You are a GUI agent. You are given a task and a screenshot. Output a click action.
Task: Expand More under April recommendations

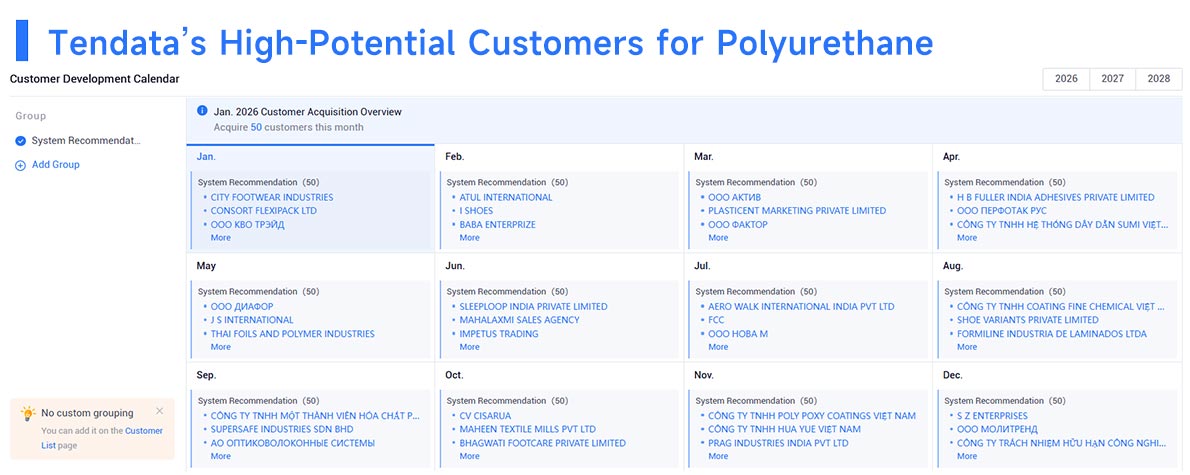pyautogui.click(x=967, y=238)
